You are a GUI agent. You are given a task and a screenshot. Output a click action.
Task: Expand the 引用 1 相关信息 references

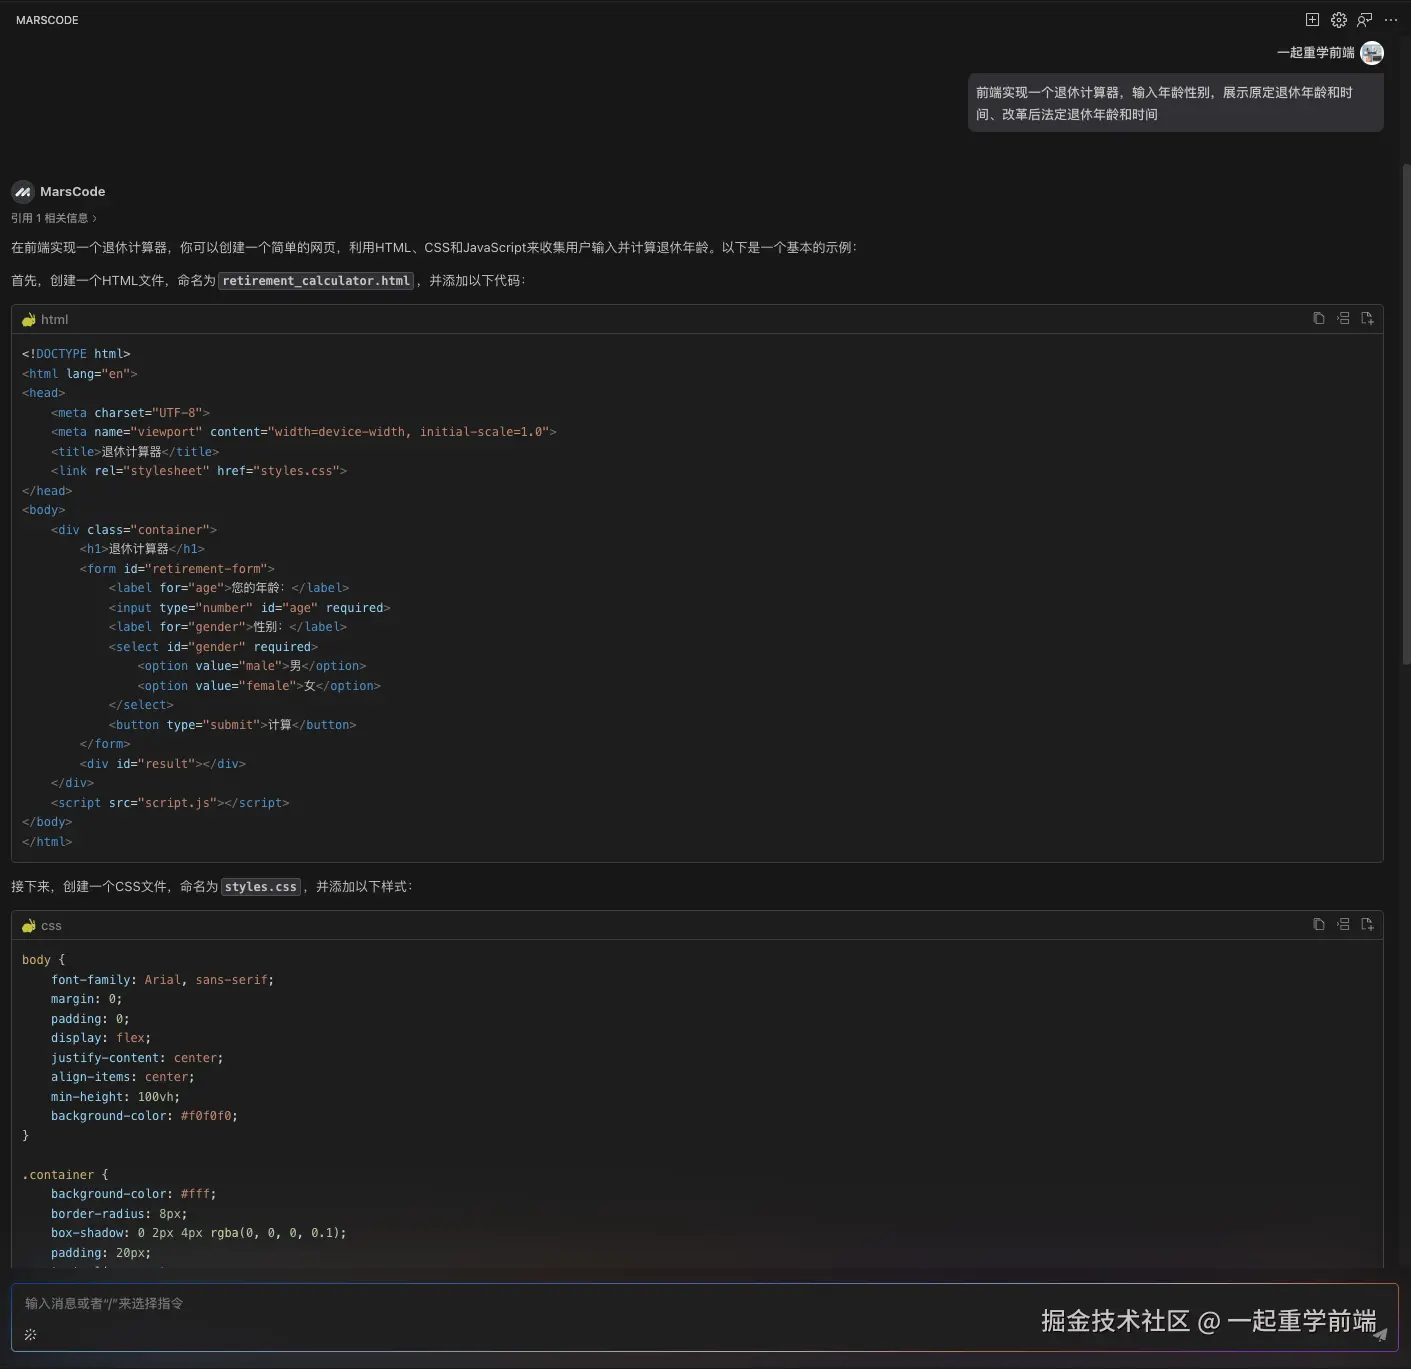(54, 218)
